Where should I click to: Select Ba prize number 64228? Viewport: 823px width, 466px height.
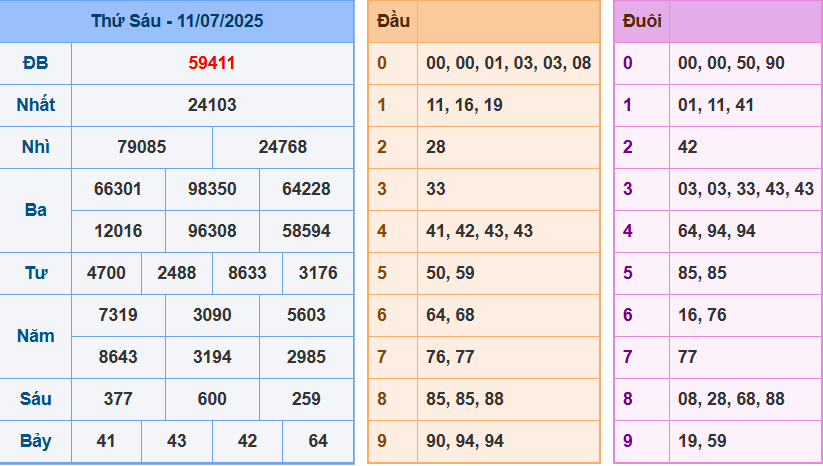307,189
